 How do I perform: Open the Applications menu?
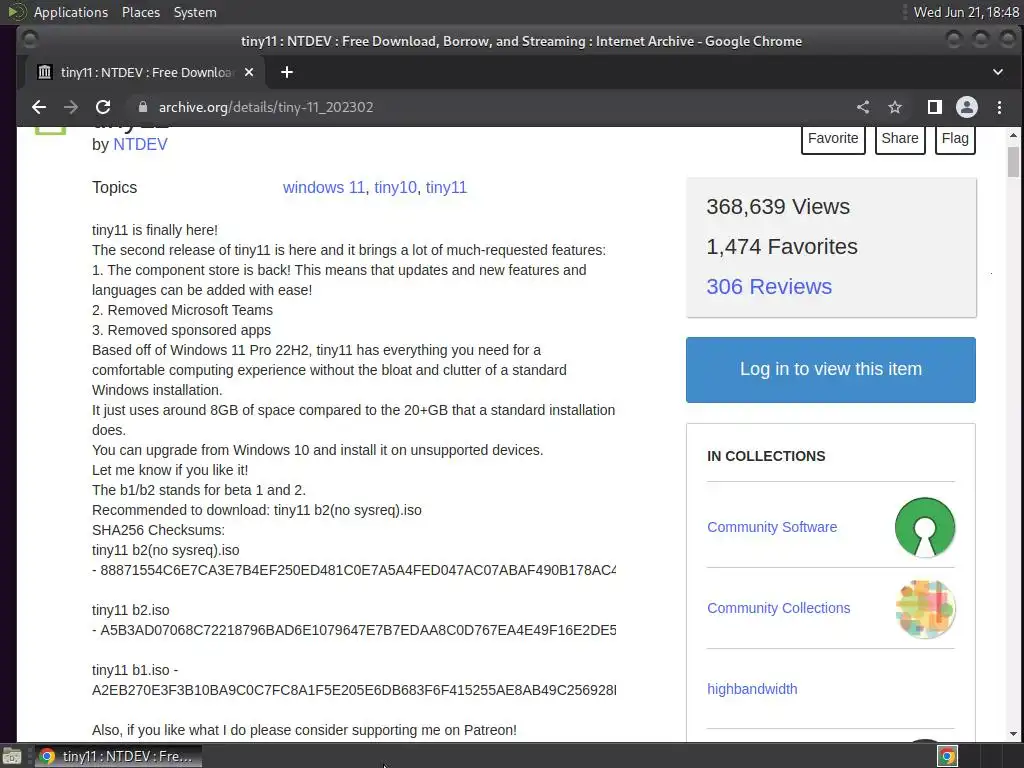pyautogui.click(x=71, y=12)
